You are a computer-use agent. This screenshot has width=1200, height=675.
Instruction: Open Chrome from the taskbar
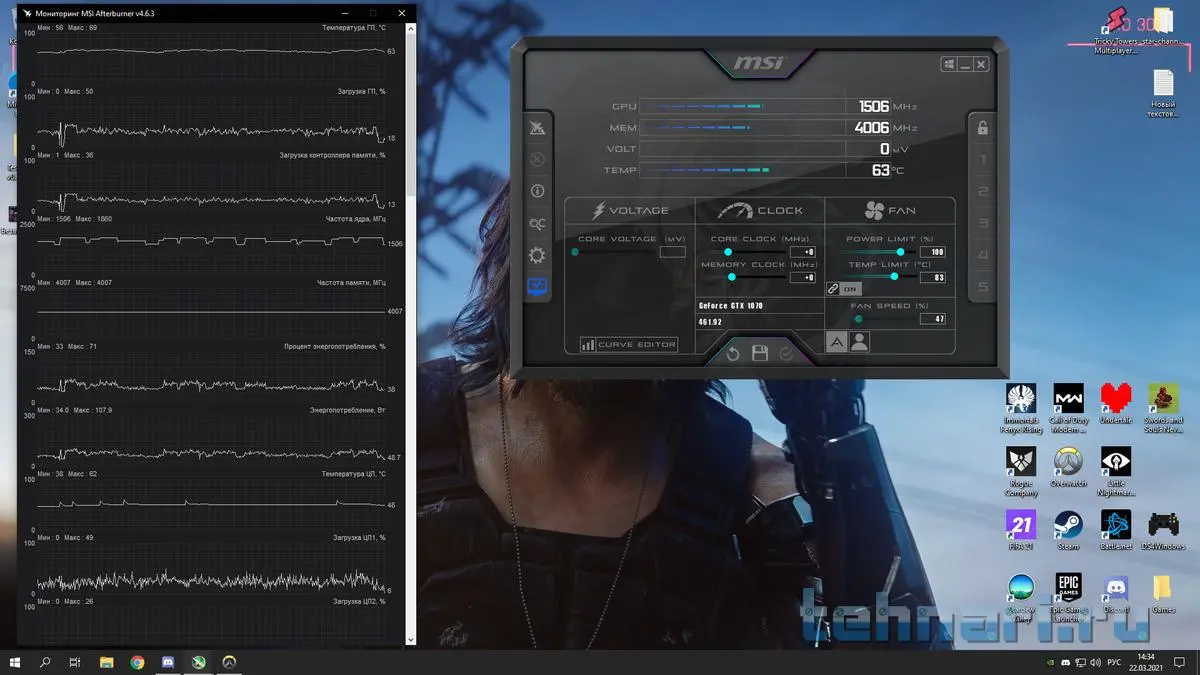pos(137,662)
